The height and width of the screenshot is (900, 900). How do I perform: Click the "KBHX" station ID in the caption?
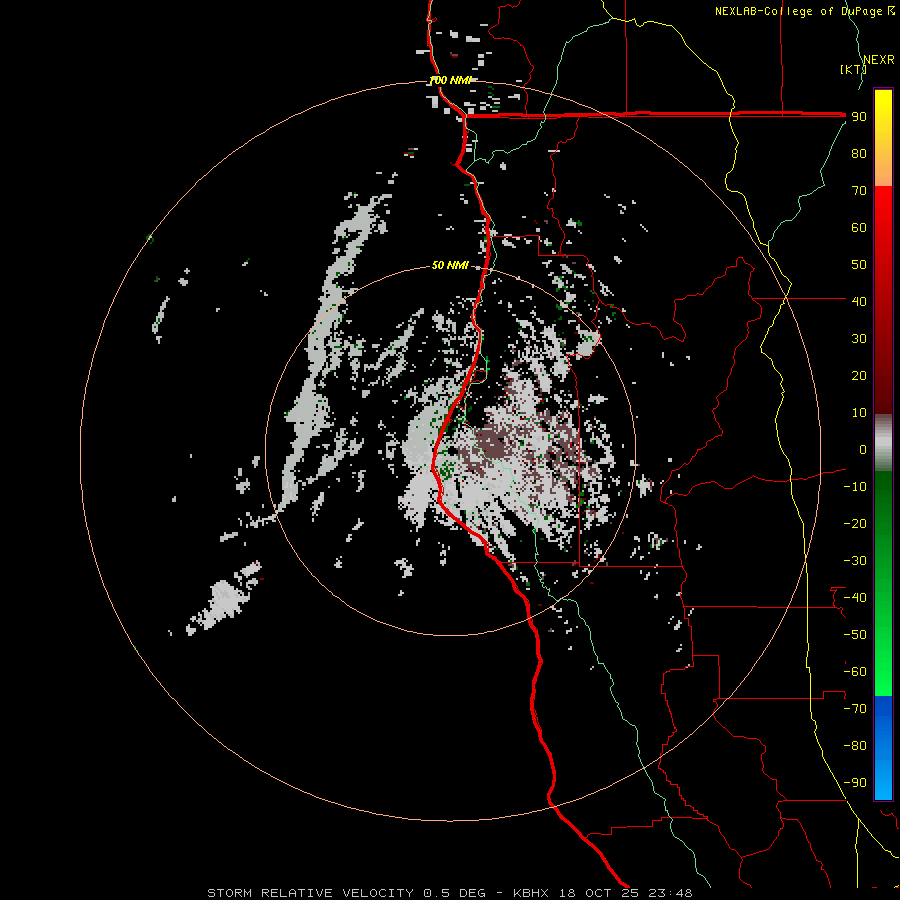pyautogui.click(x=530, y=893)
